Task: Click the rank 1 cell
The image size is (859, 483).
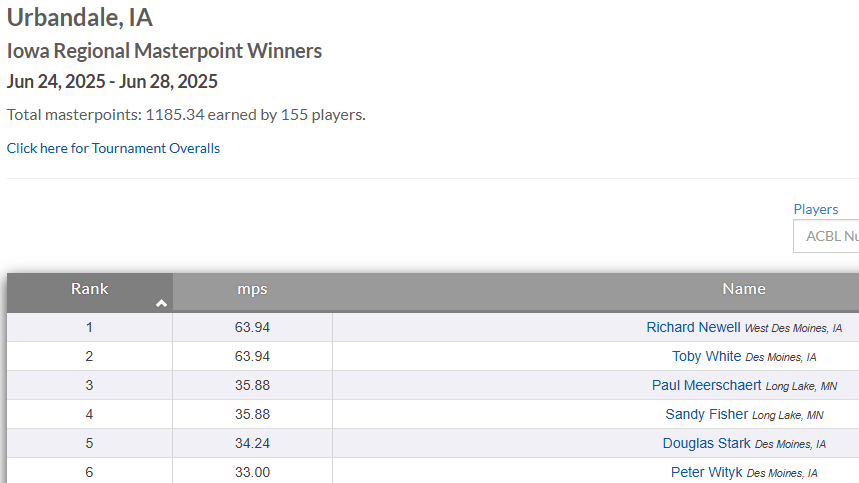Action: coord(89,327)
